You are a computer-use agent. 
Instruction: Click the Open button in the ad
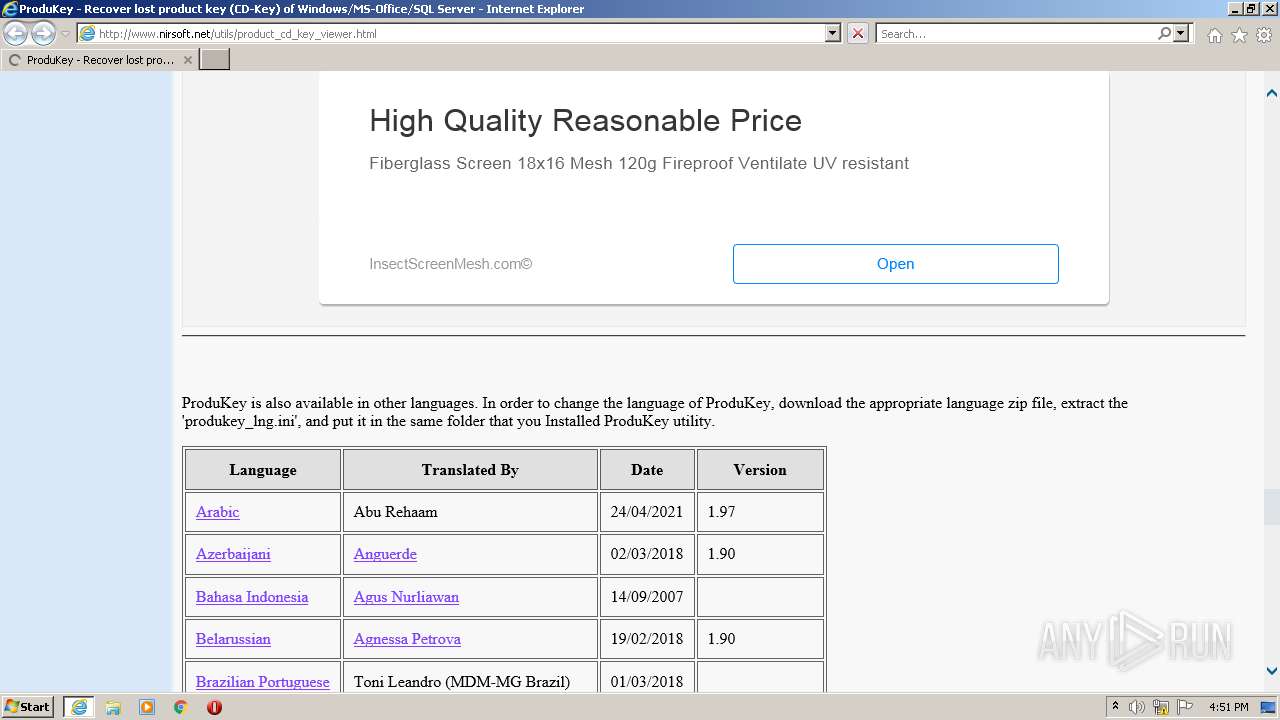click(895, 264)
